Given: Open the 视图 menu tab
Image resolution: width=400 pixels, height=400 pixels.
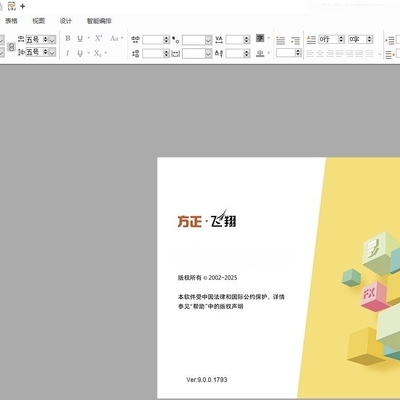Looking at the screenshot, I should [38, 21].
